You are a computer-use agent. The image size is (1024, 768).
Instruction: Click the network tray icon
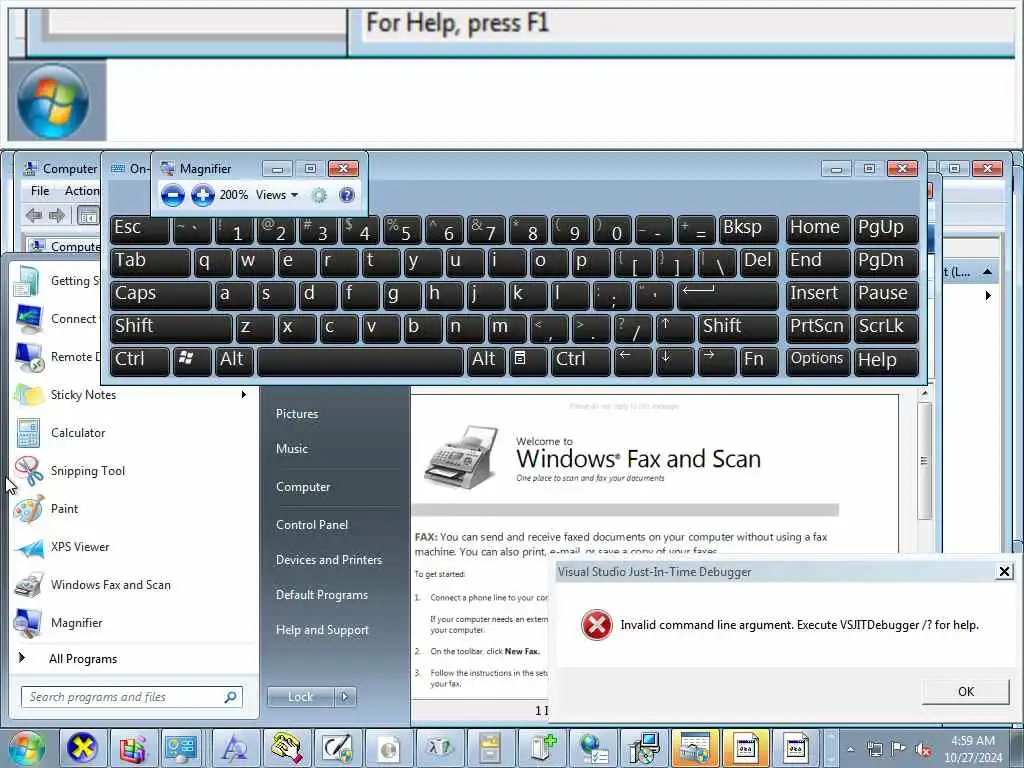click(x=874, y=749)
